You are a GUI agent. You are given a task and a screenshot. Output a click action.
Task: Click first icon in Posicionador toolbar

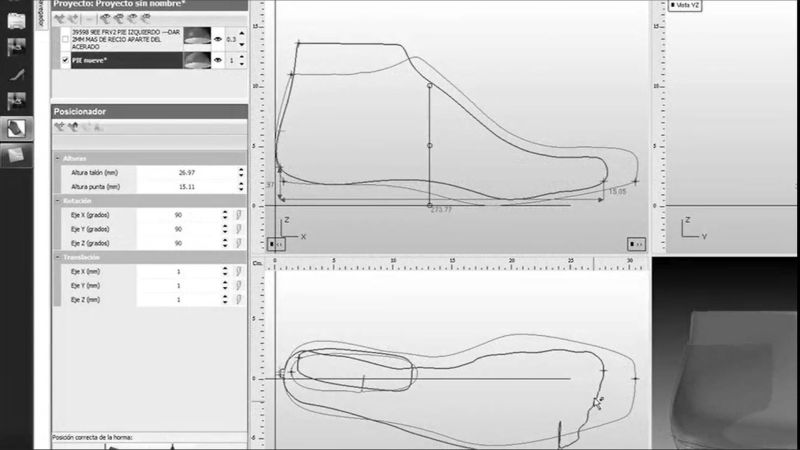point(60,127)
